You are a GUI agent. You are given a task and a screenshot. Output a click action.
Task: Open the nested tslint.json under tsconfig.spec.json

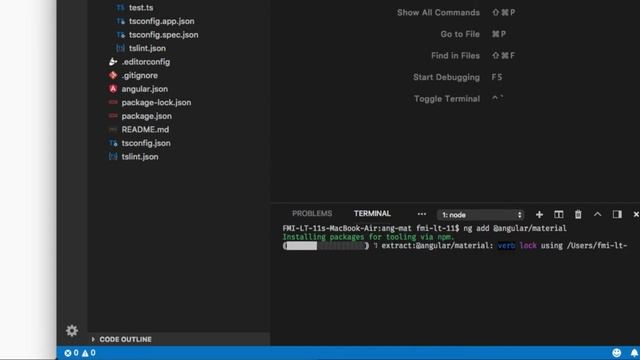pyautogui.click(x=147, y=48)
